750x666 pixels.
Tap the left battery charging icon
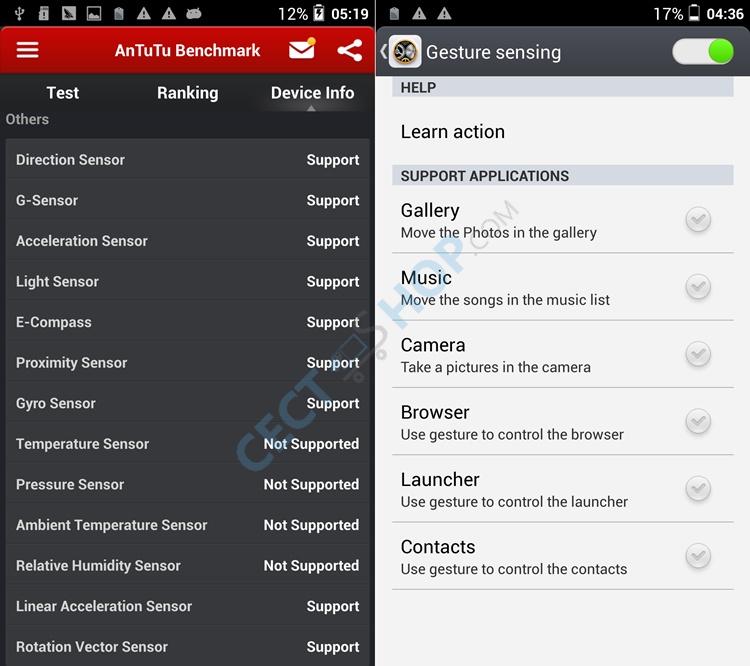pyautogui.click(x=319, y=13)
